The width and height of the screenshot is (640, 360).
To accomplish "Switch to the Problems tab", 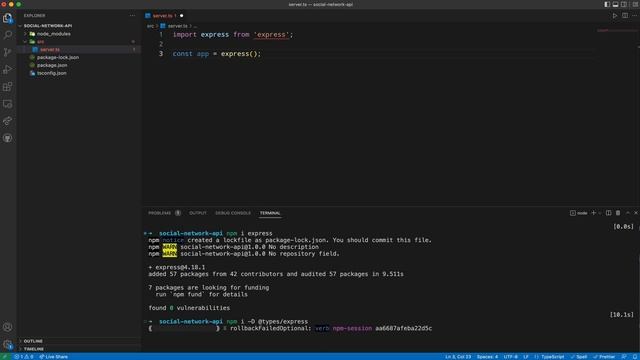I will [x=160, y=213].
